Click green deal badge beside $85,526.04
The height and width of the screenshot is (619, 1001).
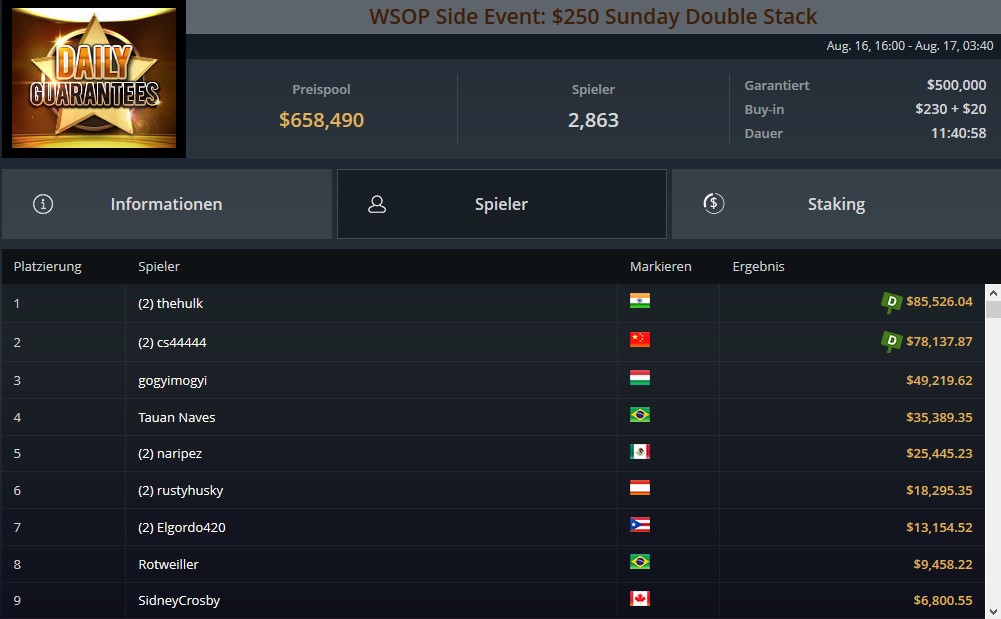pyautogui.click(x=891, y=302)
